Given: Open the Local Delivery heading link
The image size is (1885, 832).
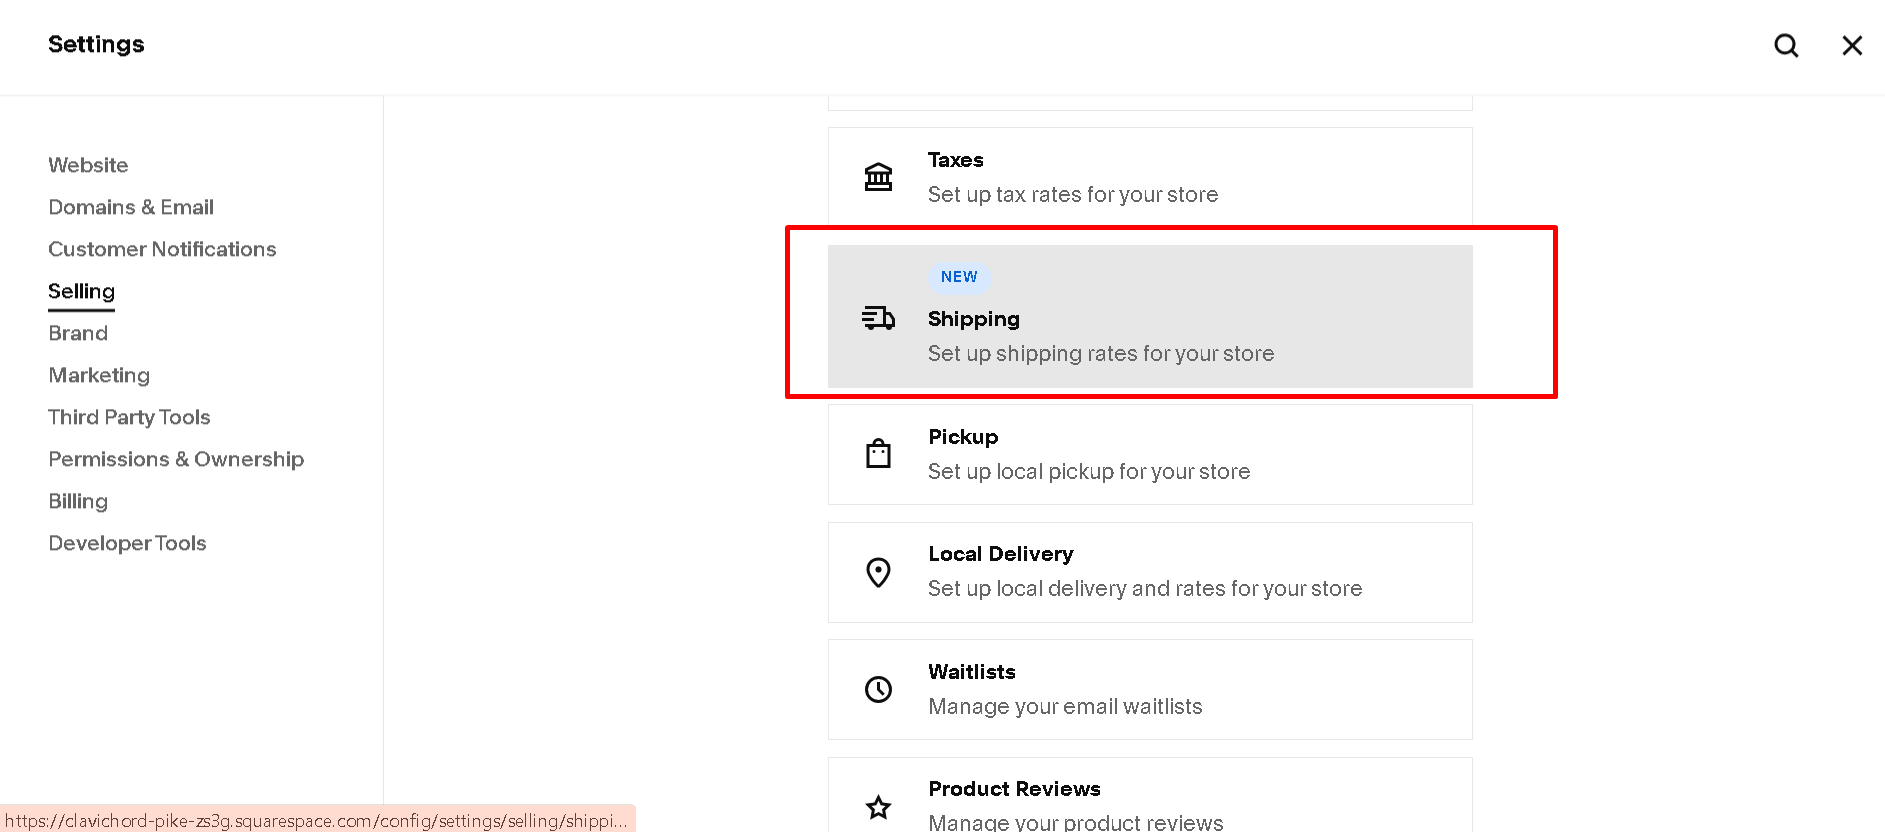Looking at the screenshot, I should (x=1000, y=554).
